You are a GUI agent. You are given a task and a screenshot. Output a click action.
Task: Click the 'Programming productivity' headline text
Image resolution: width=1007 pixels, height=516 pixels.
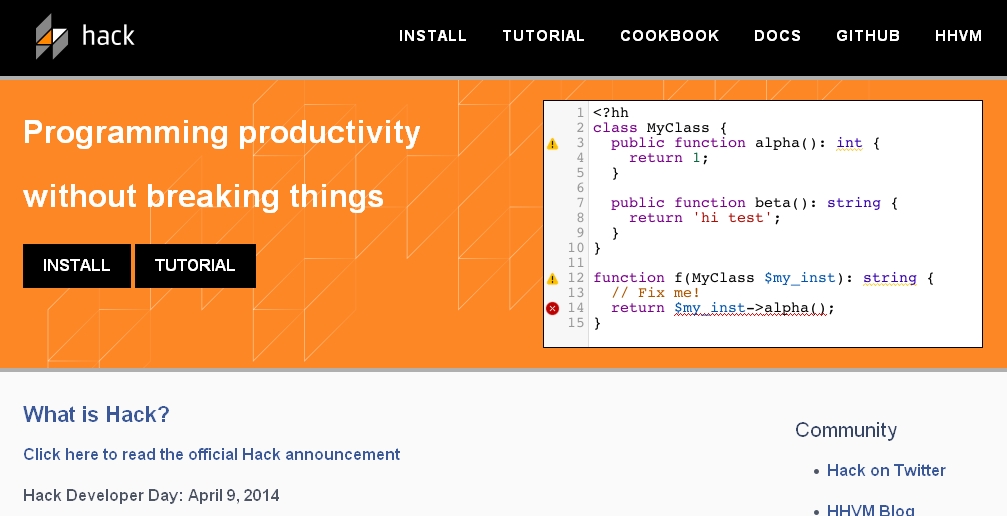[x=222, y=133]
